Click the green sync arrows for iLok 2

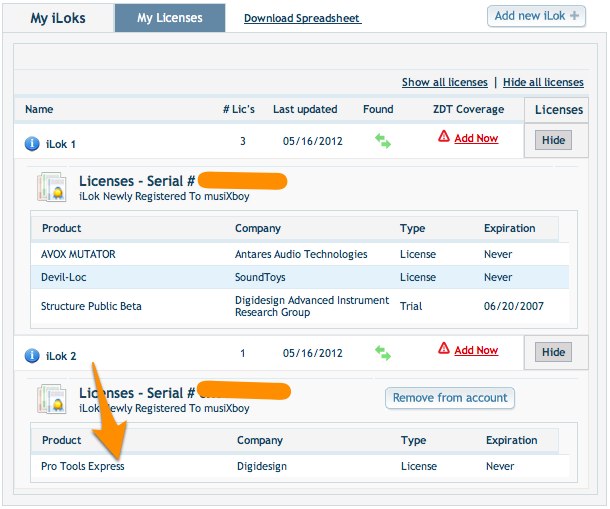coord(383,353)
